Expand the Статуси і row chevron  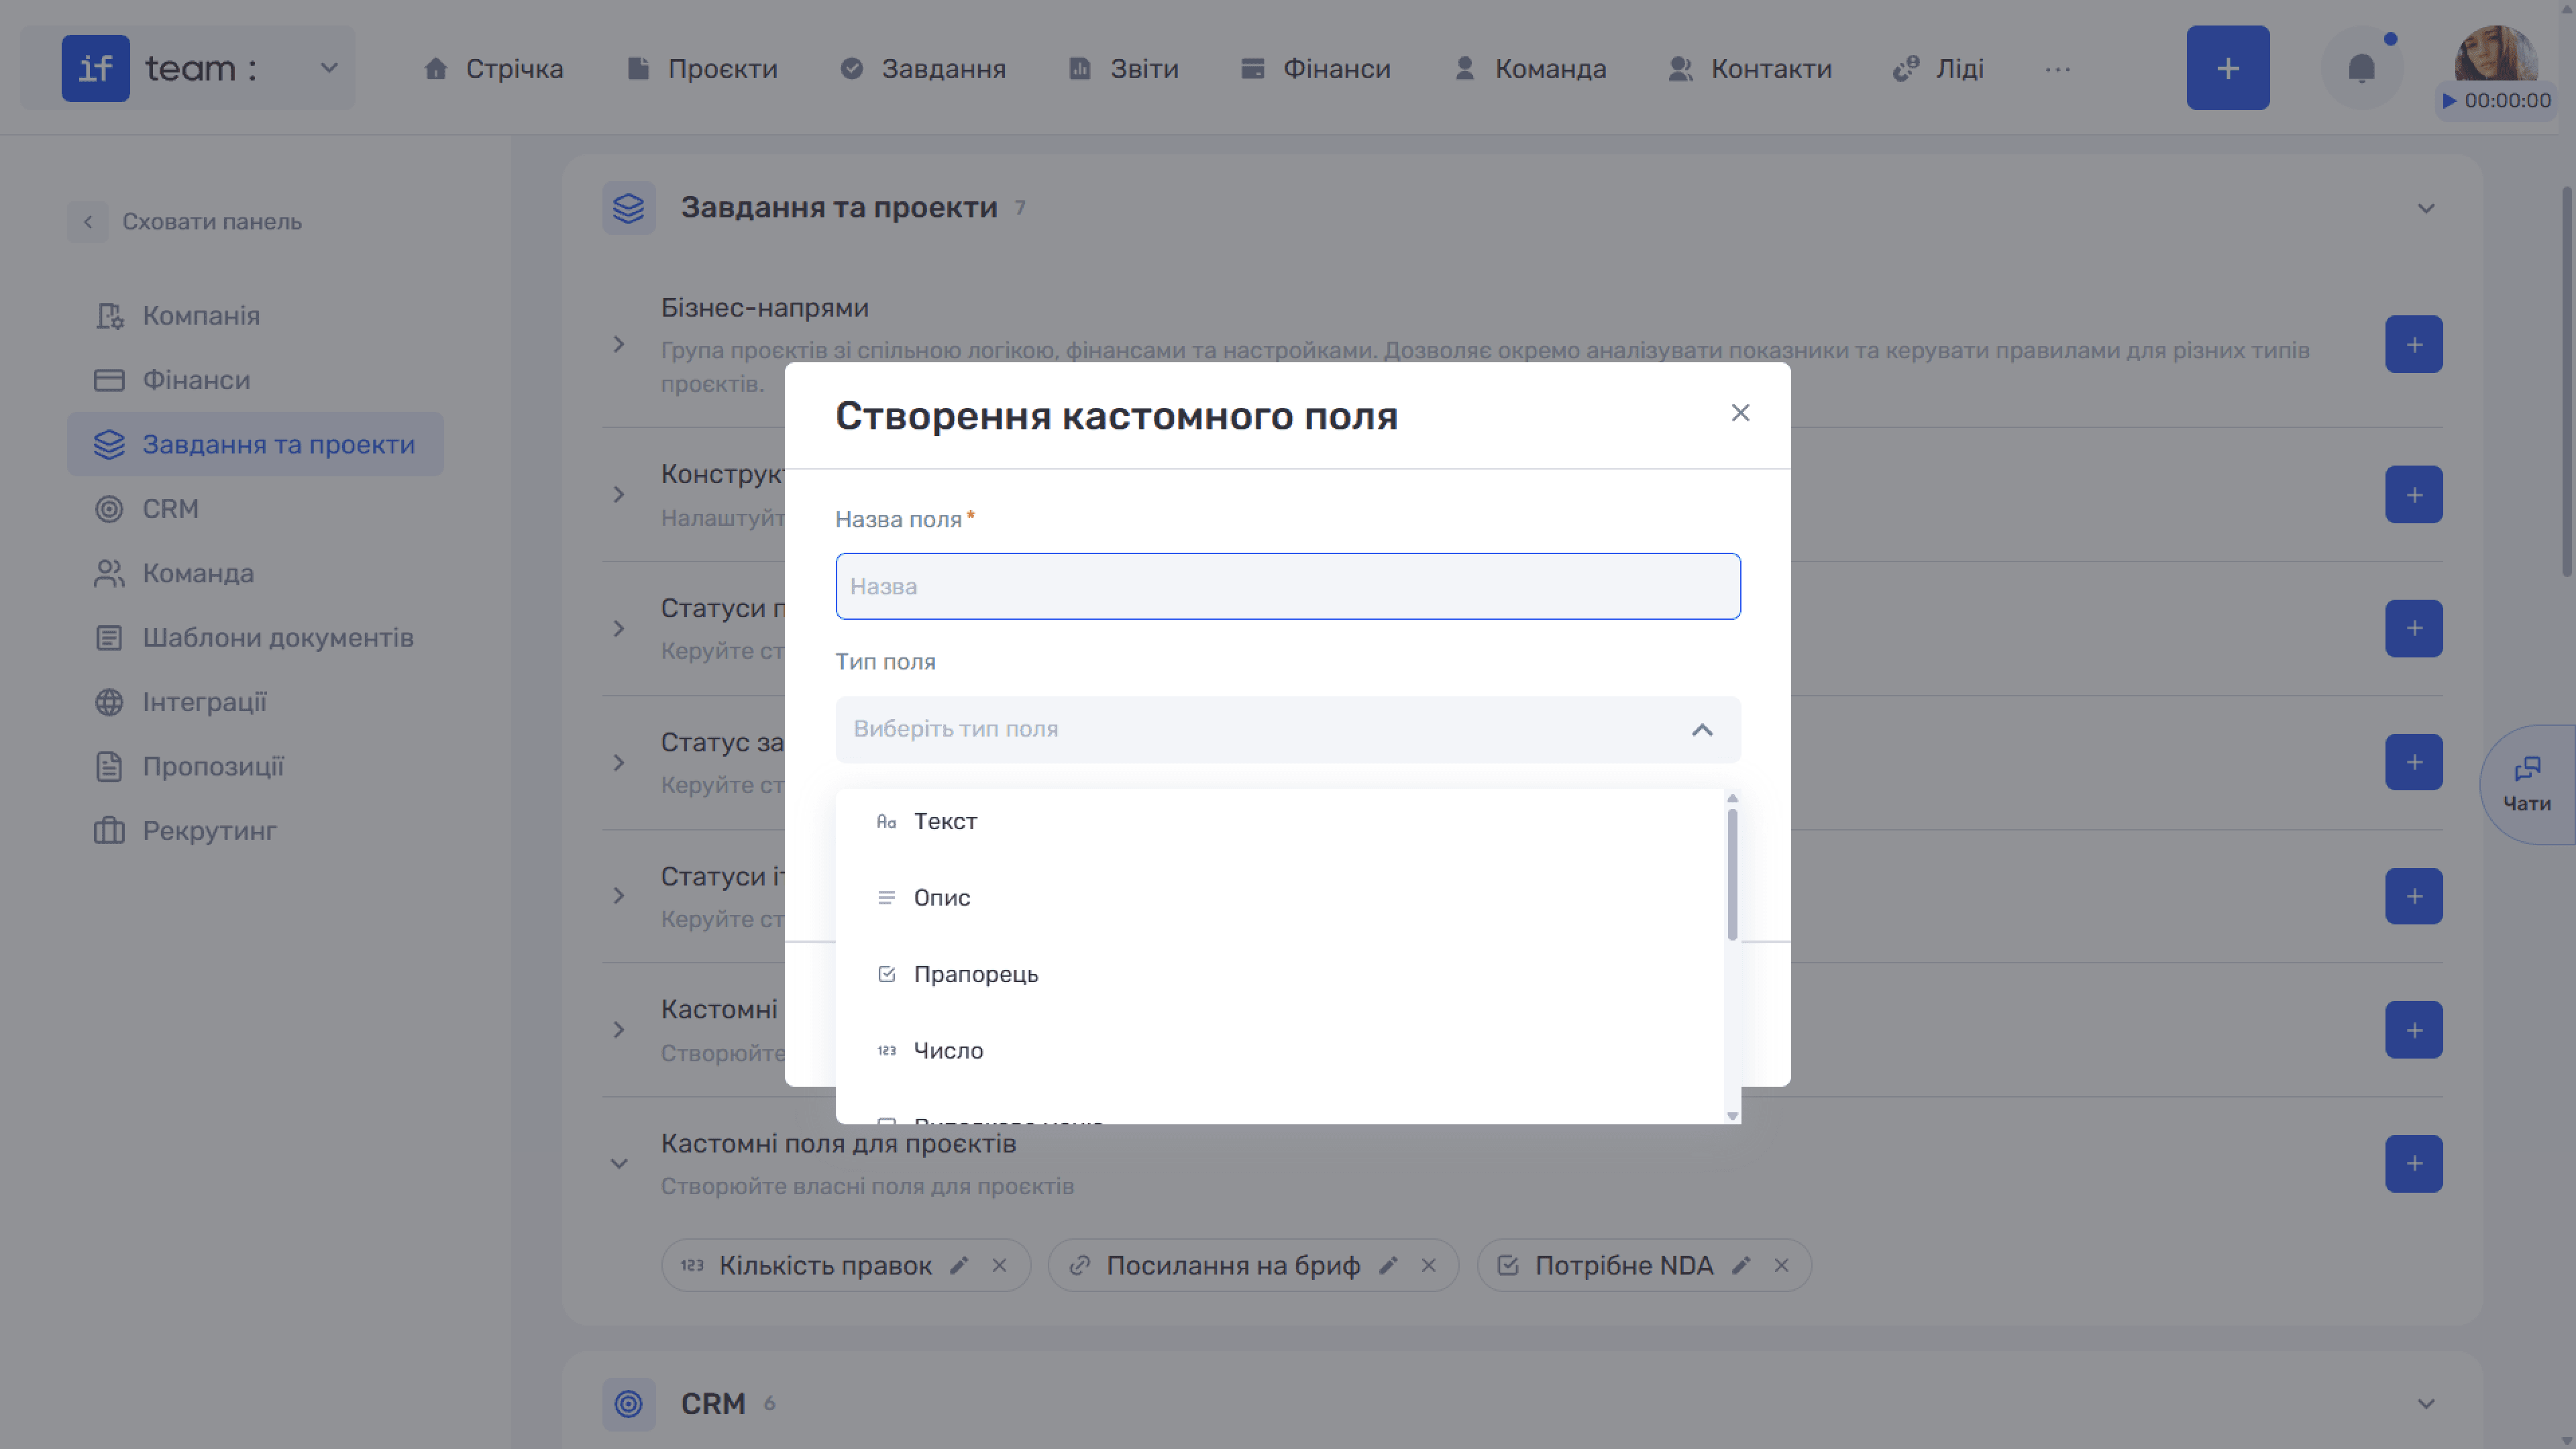(619, 896)
